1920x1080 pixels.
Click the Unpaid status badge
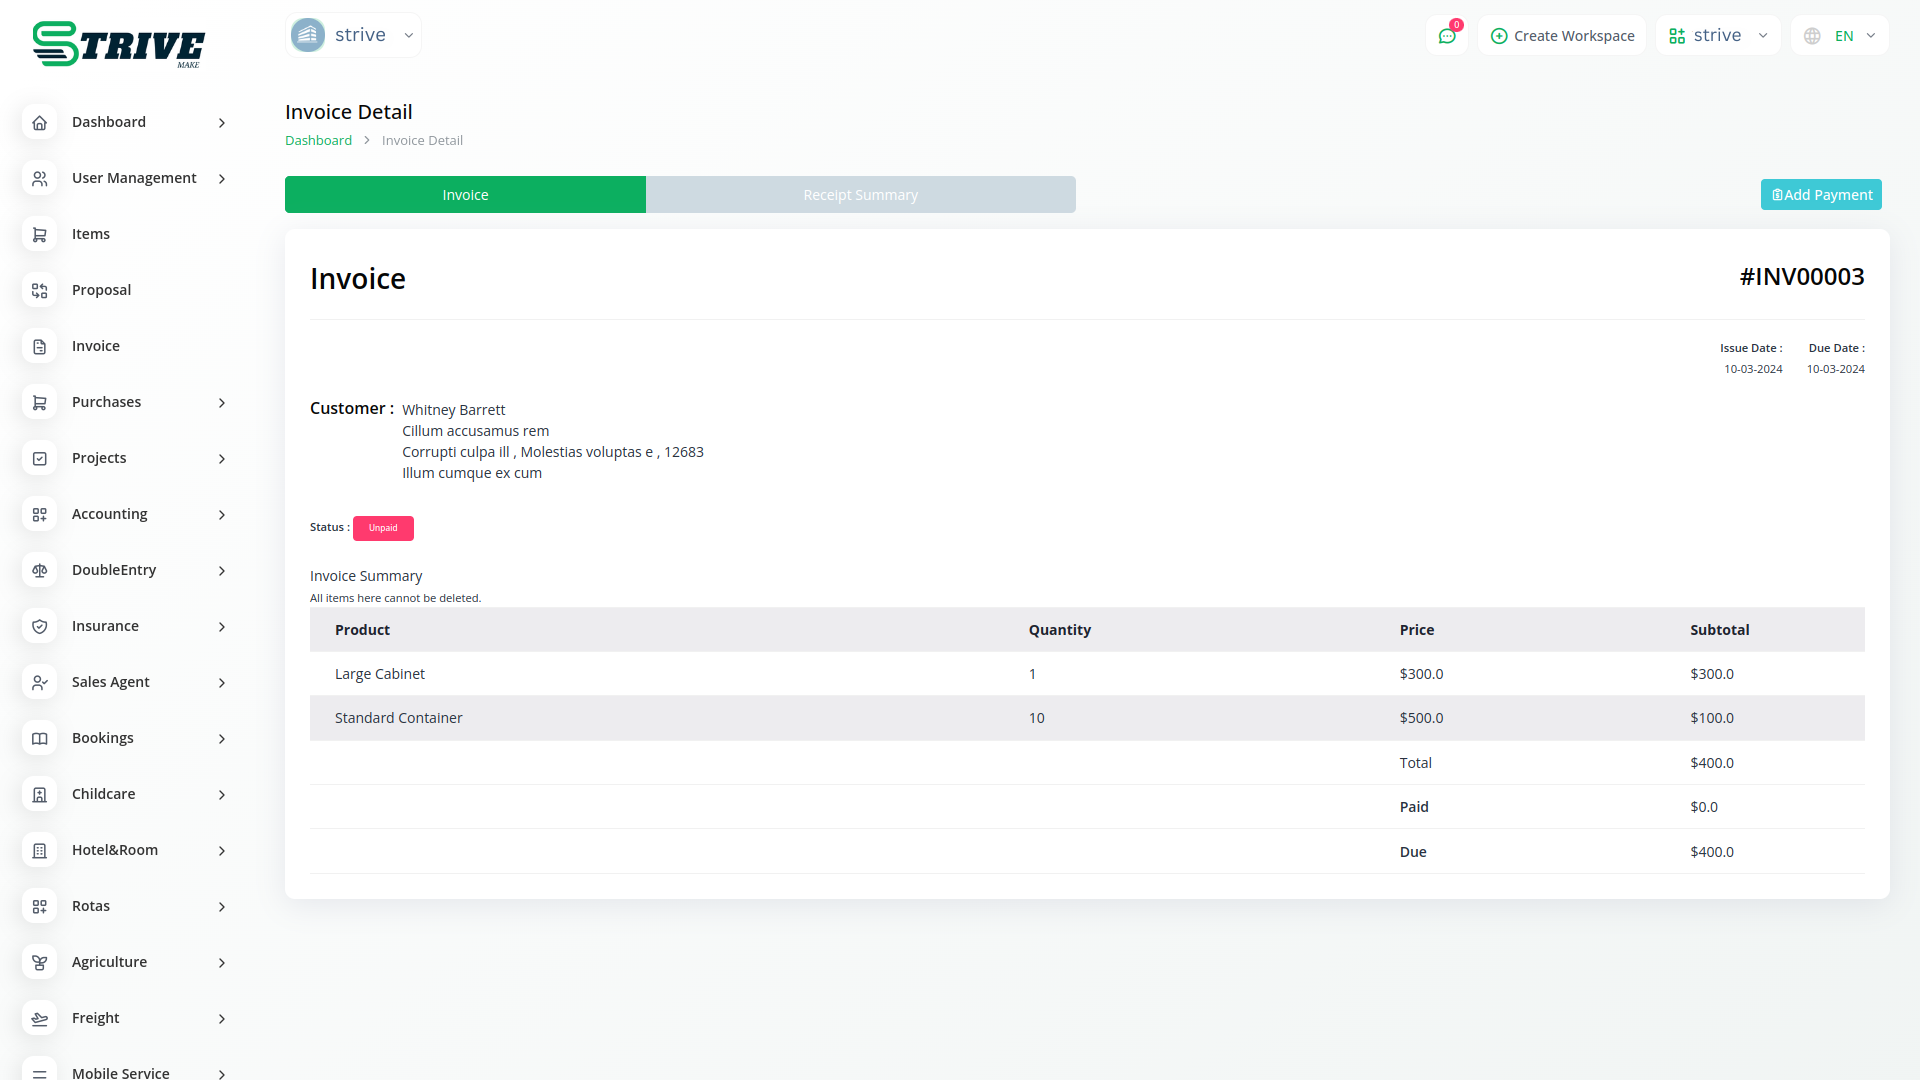pyautogui.click(x=383, y=528)
